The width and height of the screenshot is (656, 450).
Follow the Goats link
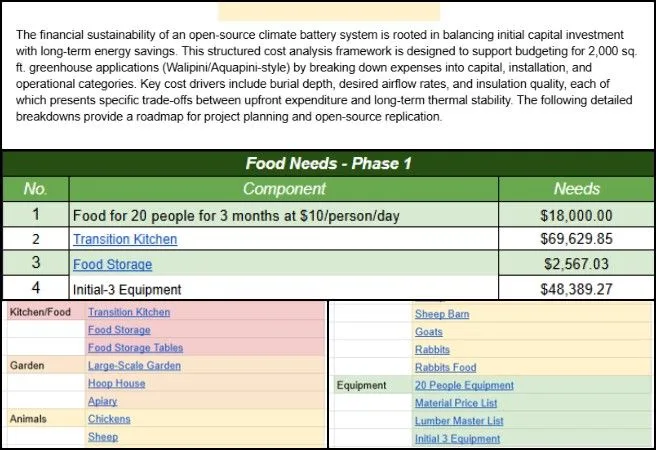pos(429,332)
